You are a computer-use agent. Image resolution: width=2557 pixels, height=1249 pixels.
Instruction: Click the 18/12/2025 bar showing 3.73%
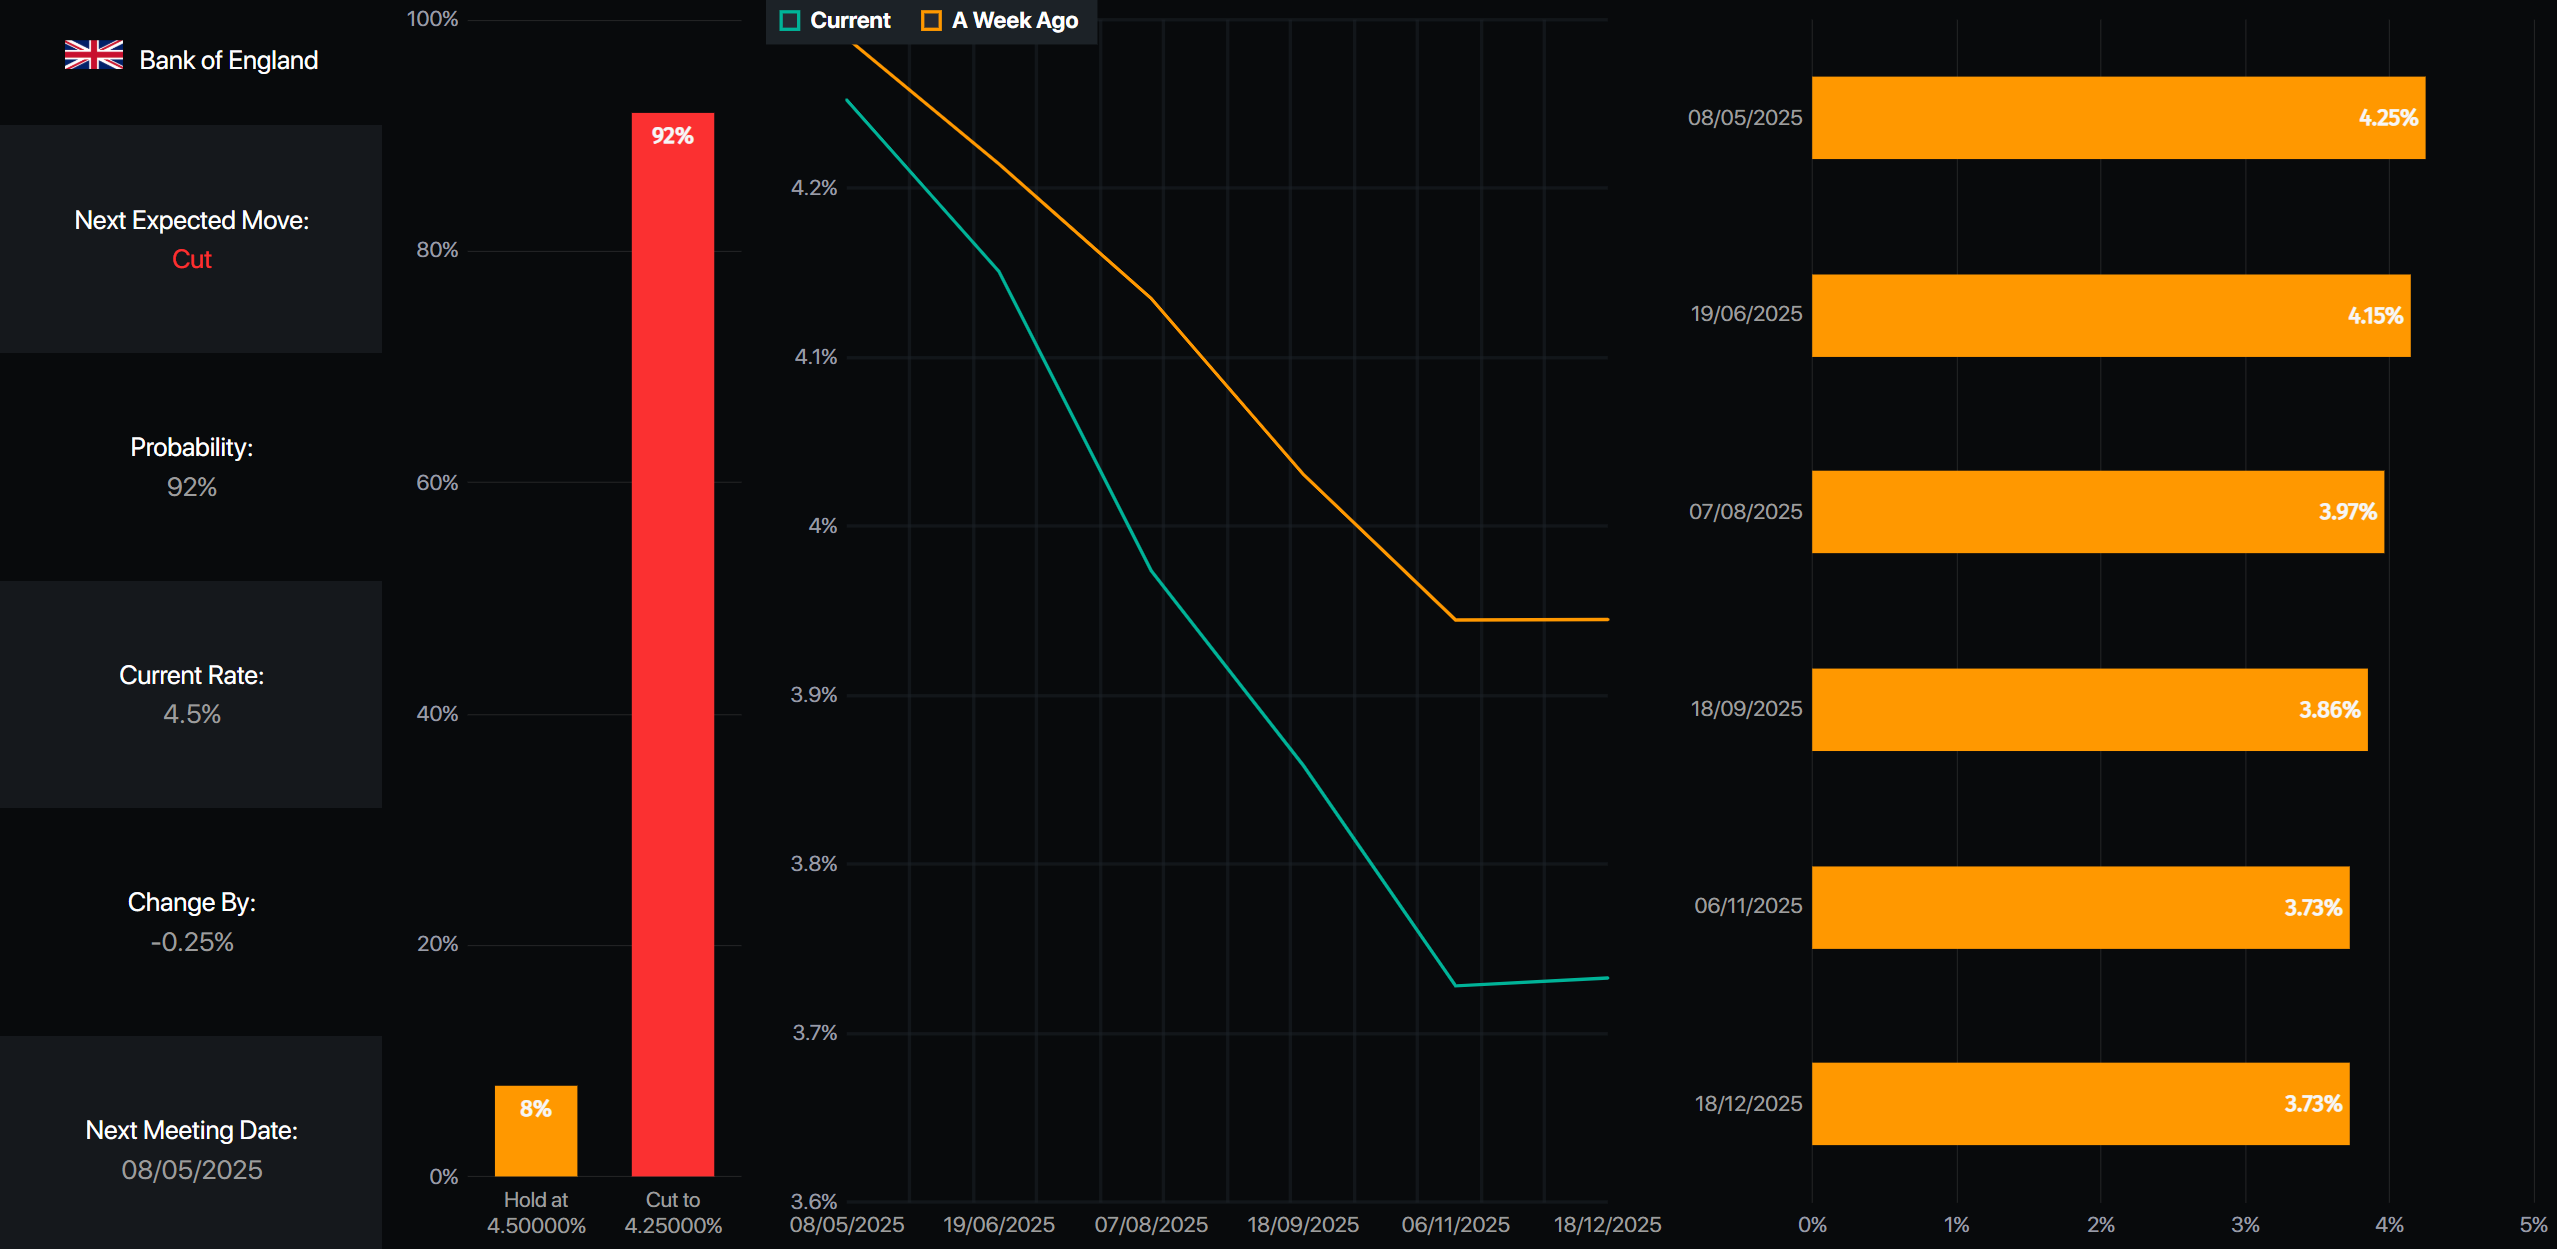2080,1104
